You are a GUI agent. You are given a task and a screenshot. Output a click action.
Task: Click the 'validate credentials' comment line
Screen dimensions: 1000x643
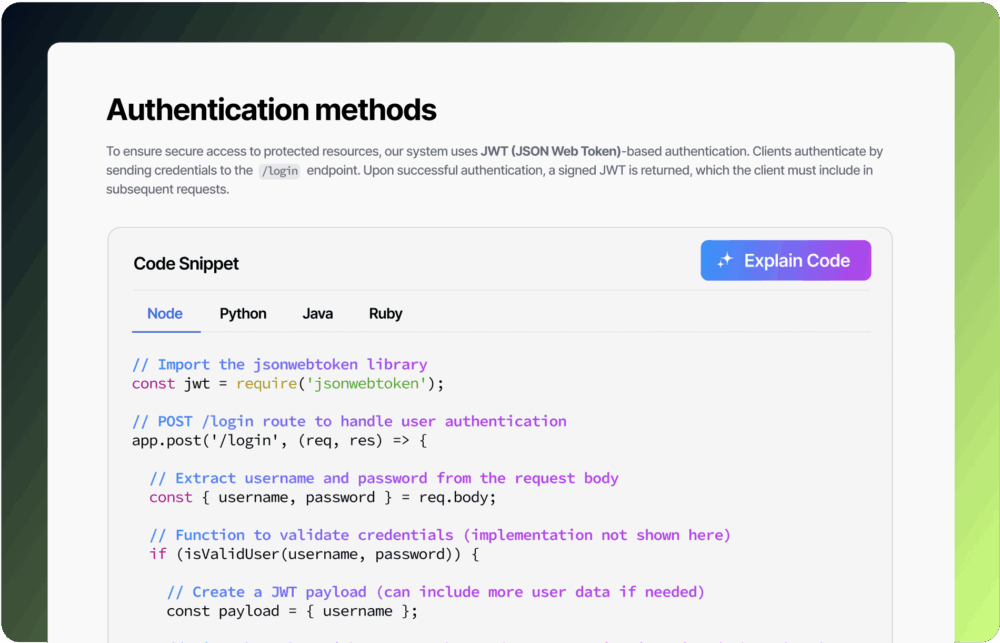tap(440, 535)
